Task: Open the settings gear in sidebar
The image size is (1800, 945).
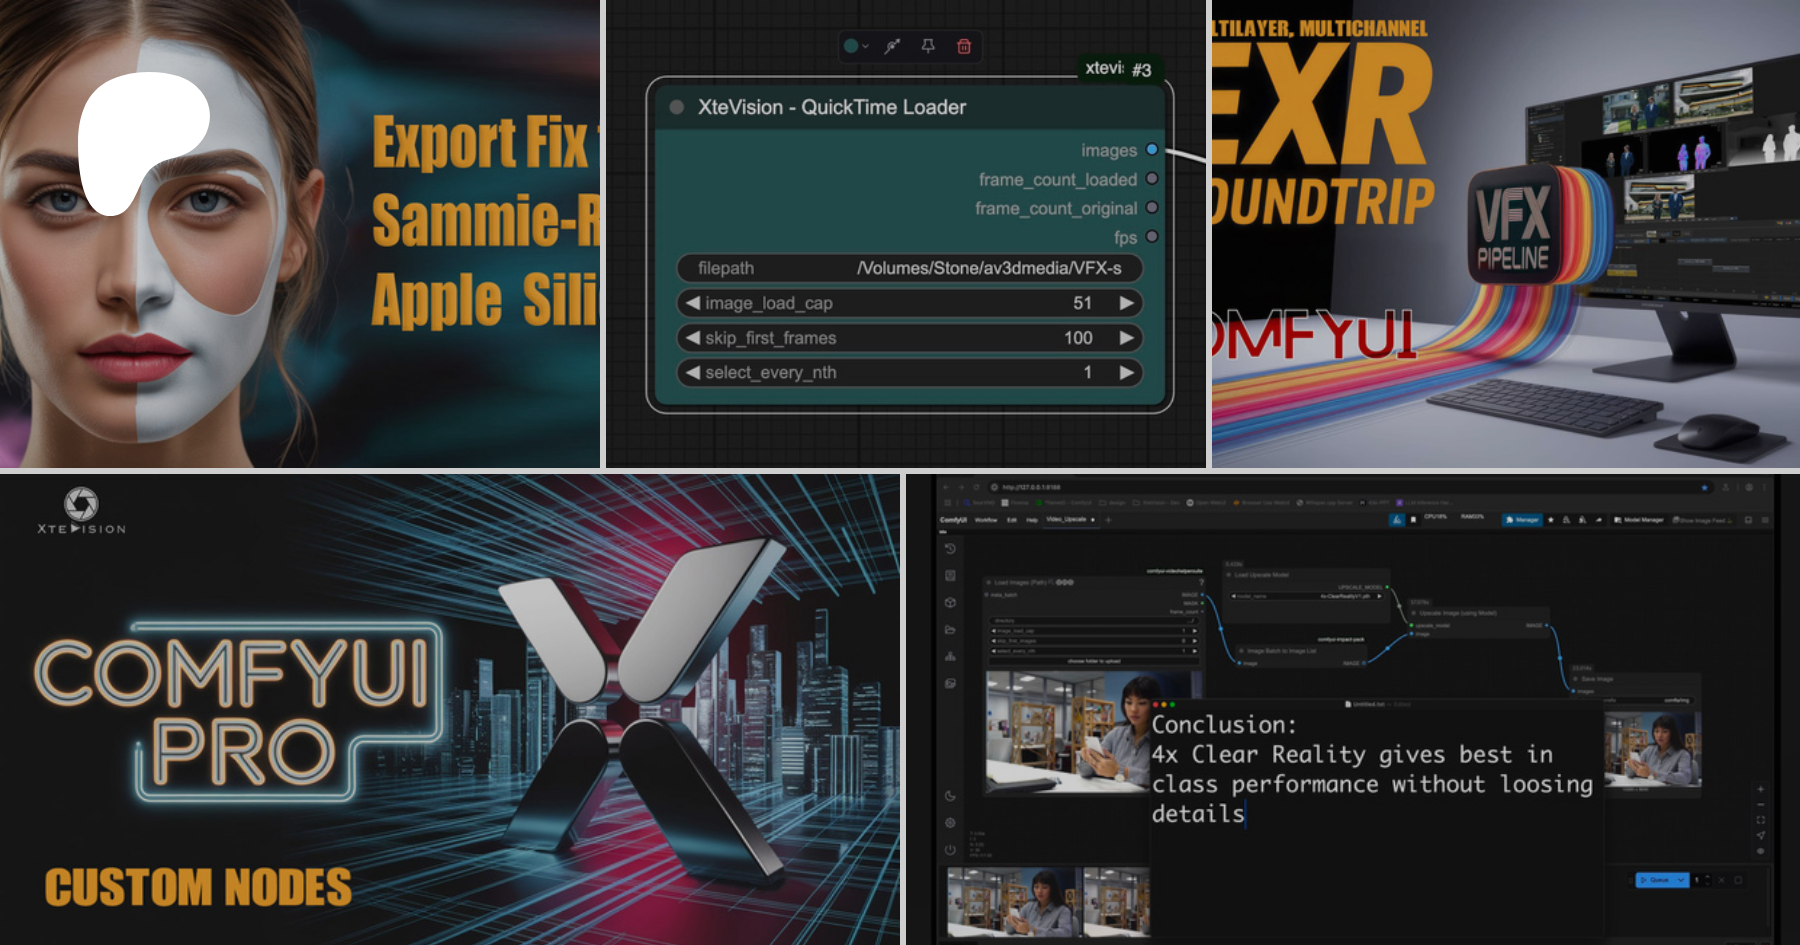Action: (x=950, y=823)
